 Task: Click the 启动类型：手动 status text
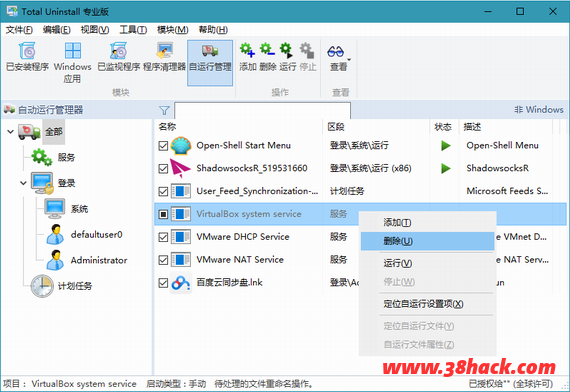(176, 384)
